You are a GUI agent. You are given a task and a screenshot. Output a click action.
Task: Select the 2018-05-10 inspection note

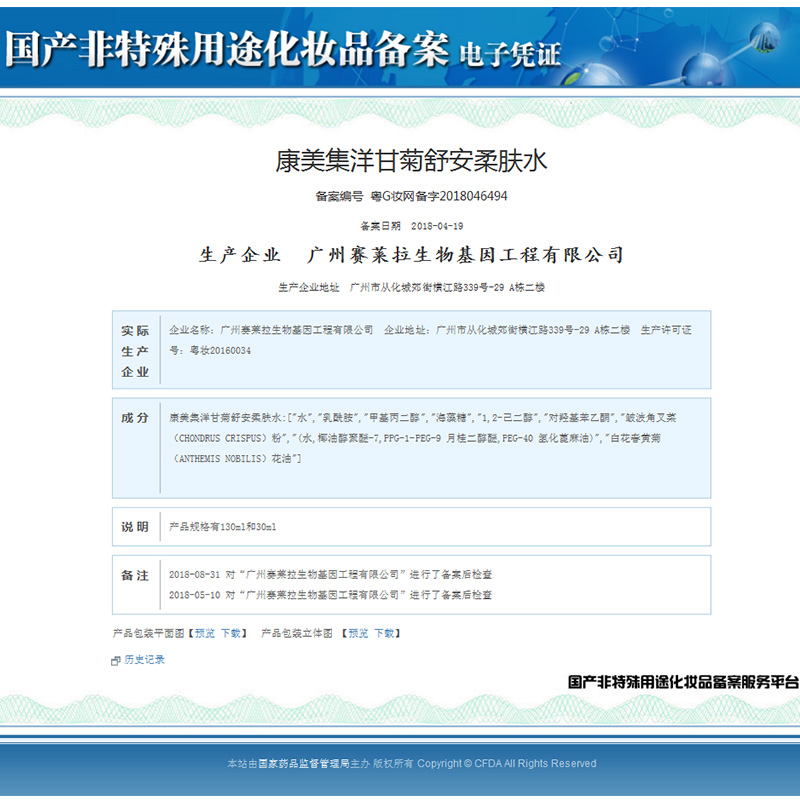tap(330, 595)
